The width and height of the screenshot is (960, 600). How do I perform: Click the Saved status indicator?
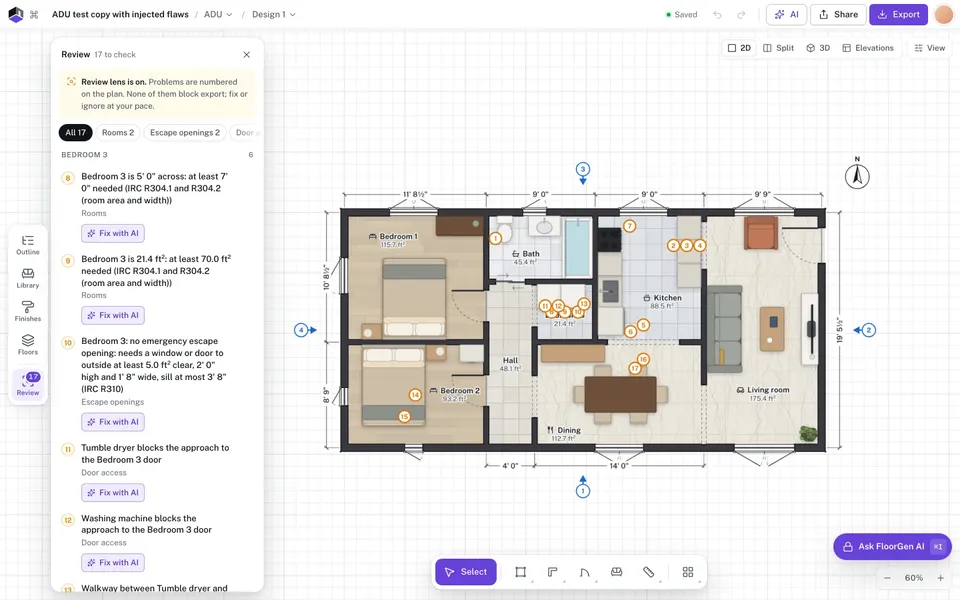coord(681,15)
